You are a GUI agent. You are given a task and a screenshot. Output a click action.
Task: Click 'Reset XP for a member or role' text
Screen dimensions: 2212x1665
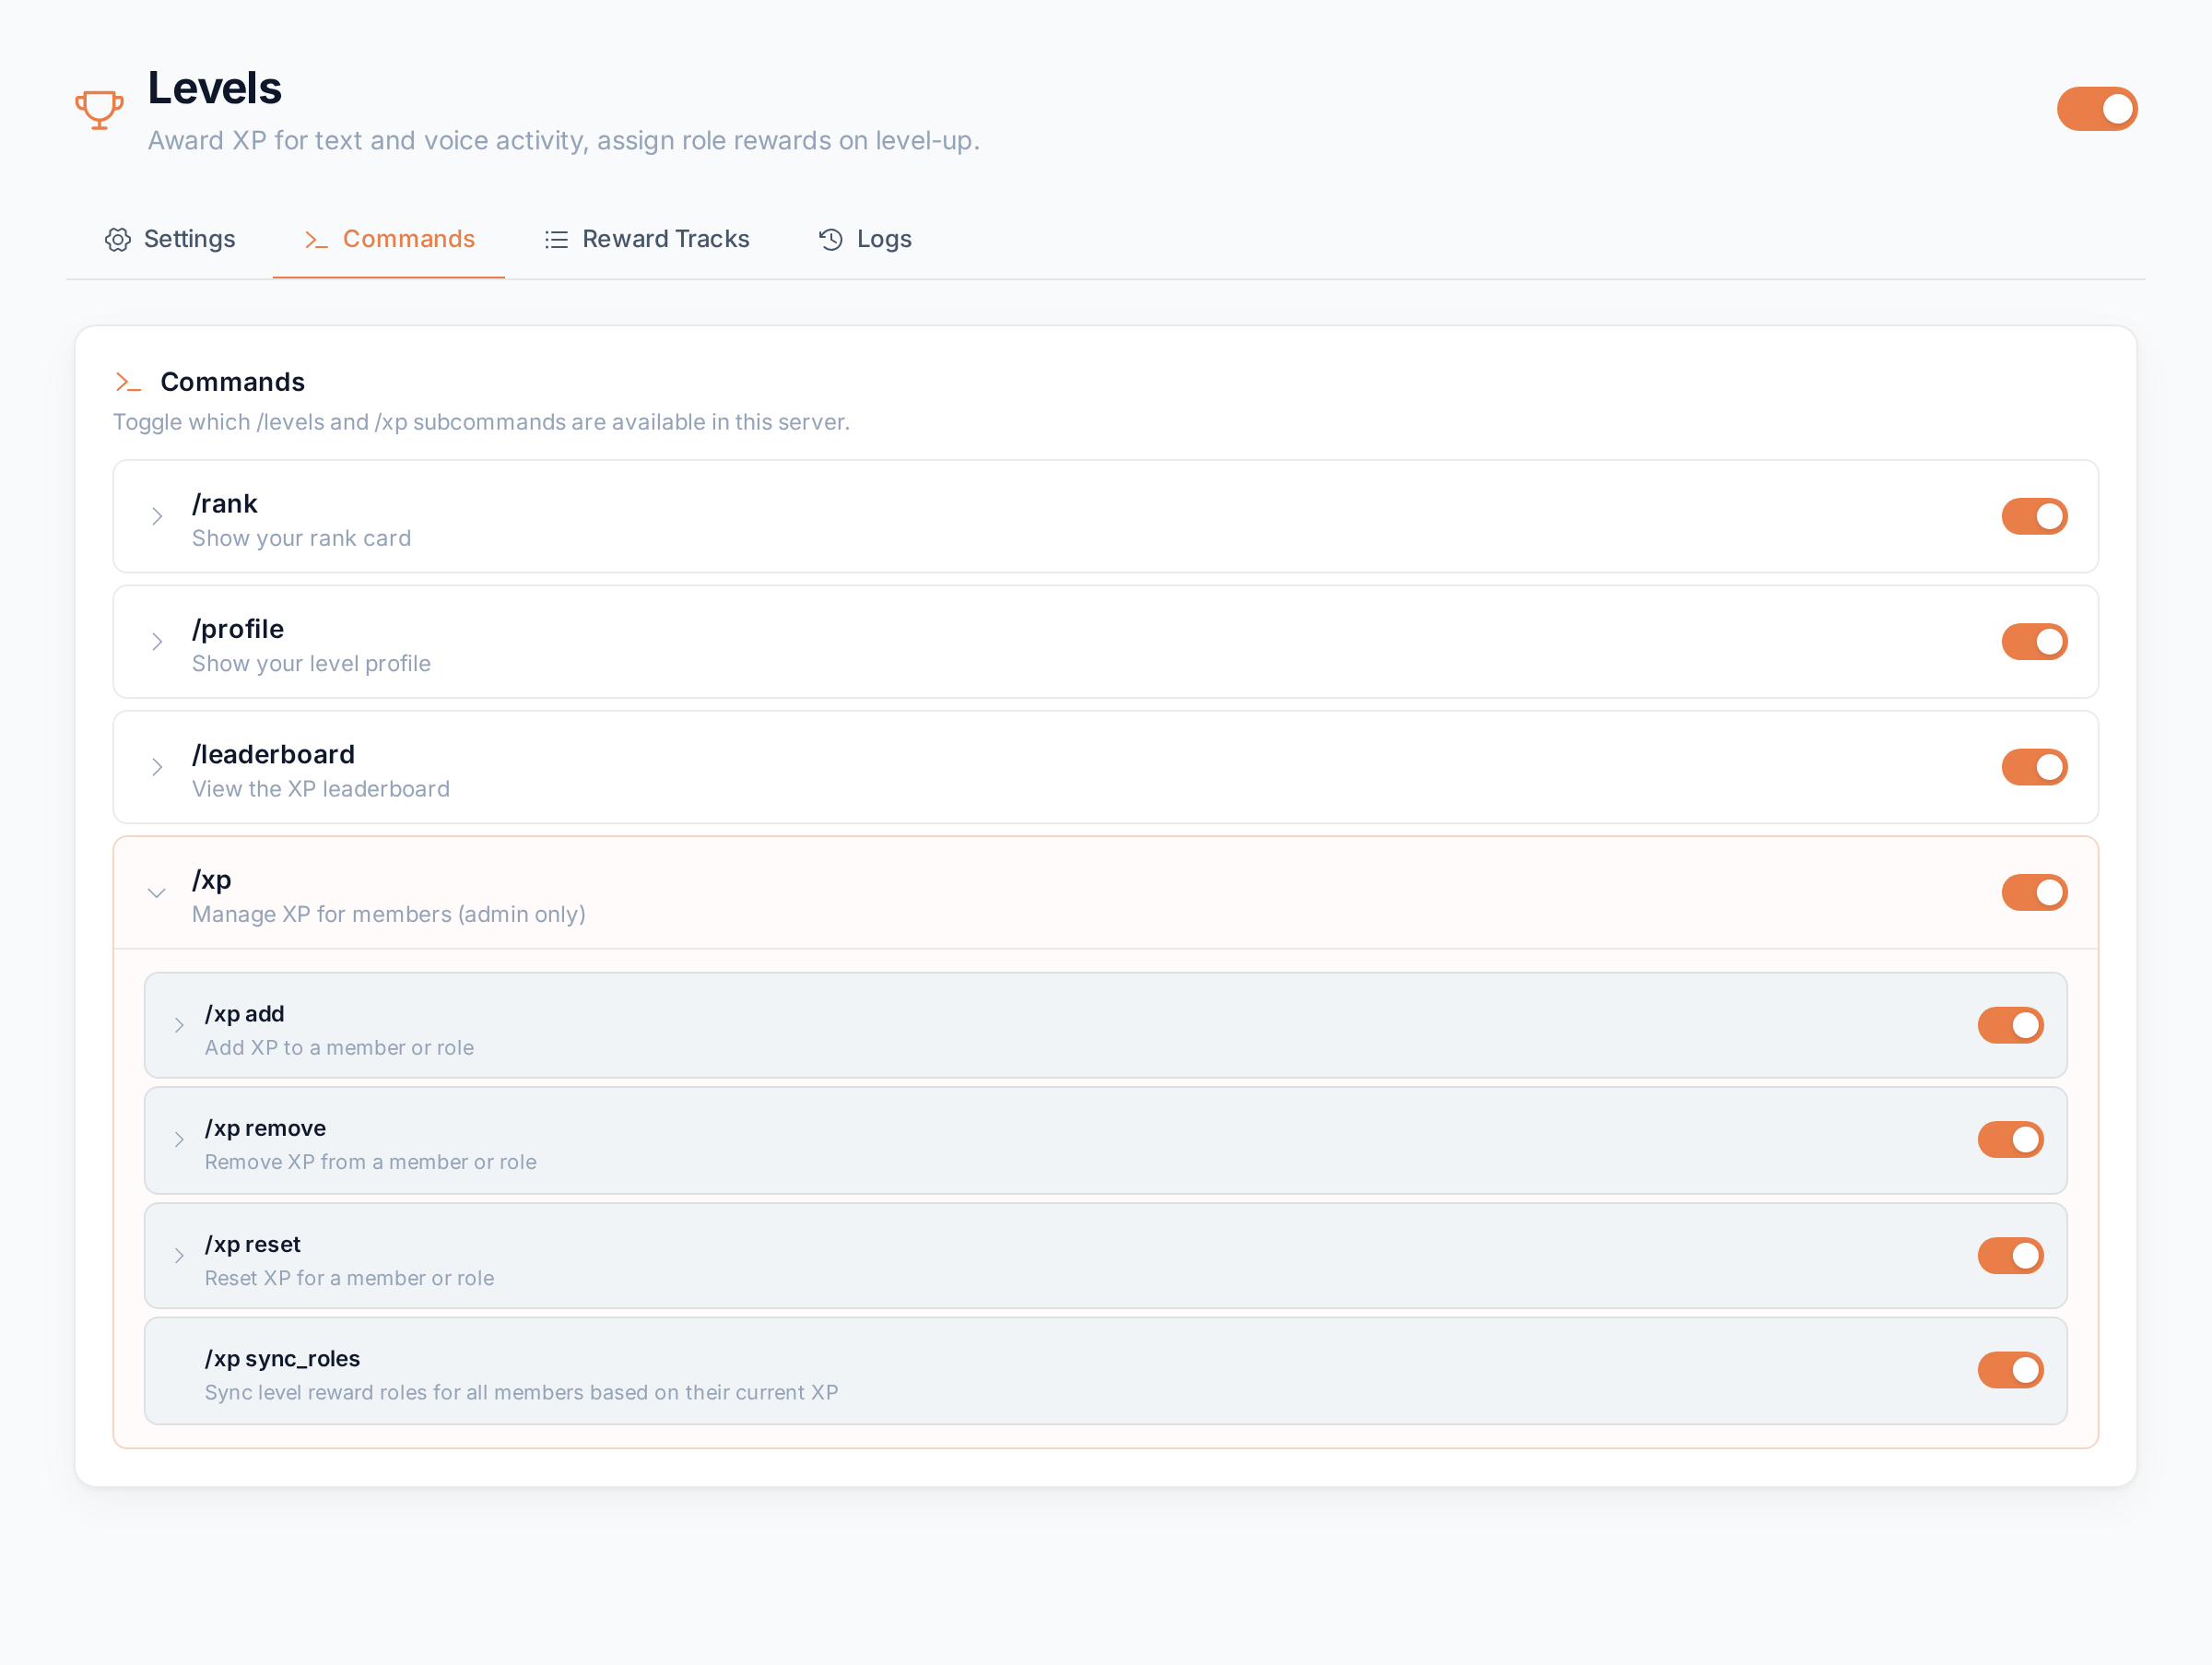pos(349,1278)
